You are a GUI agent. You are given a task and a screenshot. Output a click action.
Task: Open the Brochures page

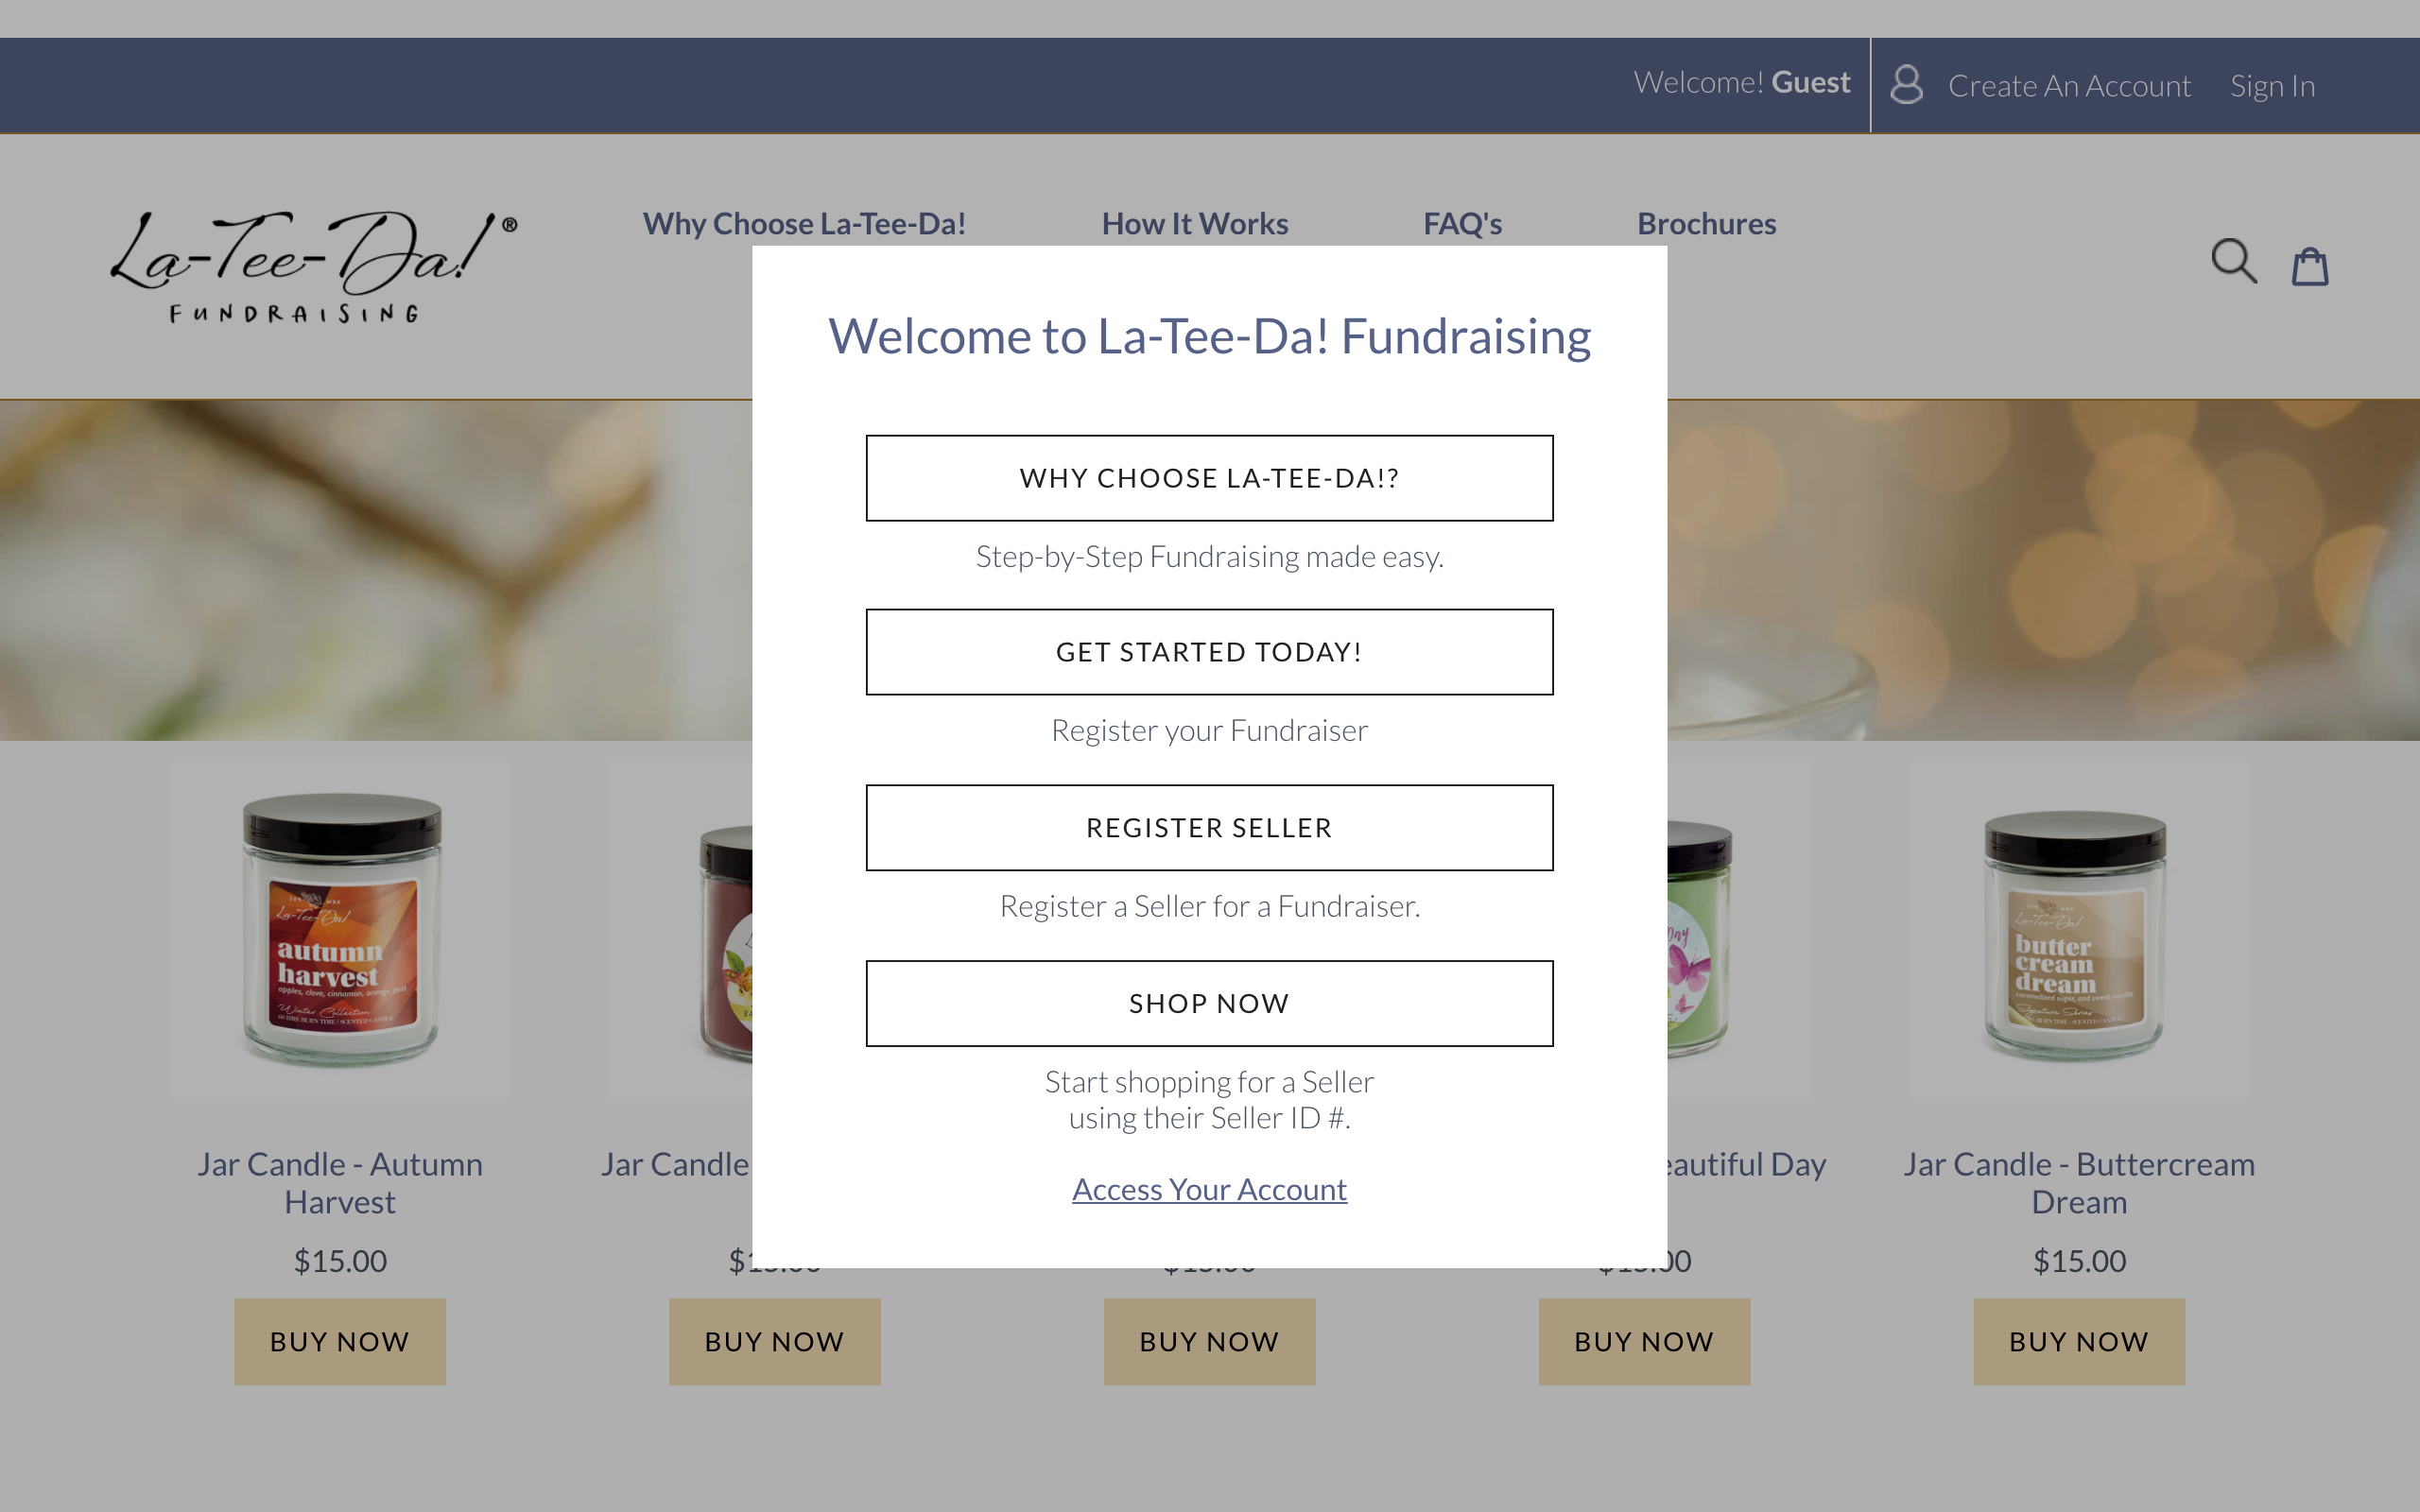point(1706,223)
